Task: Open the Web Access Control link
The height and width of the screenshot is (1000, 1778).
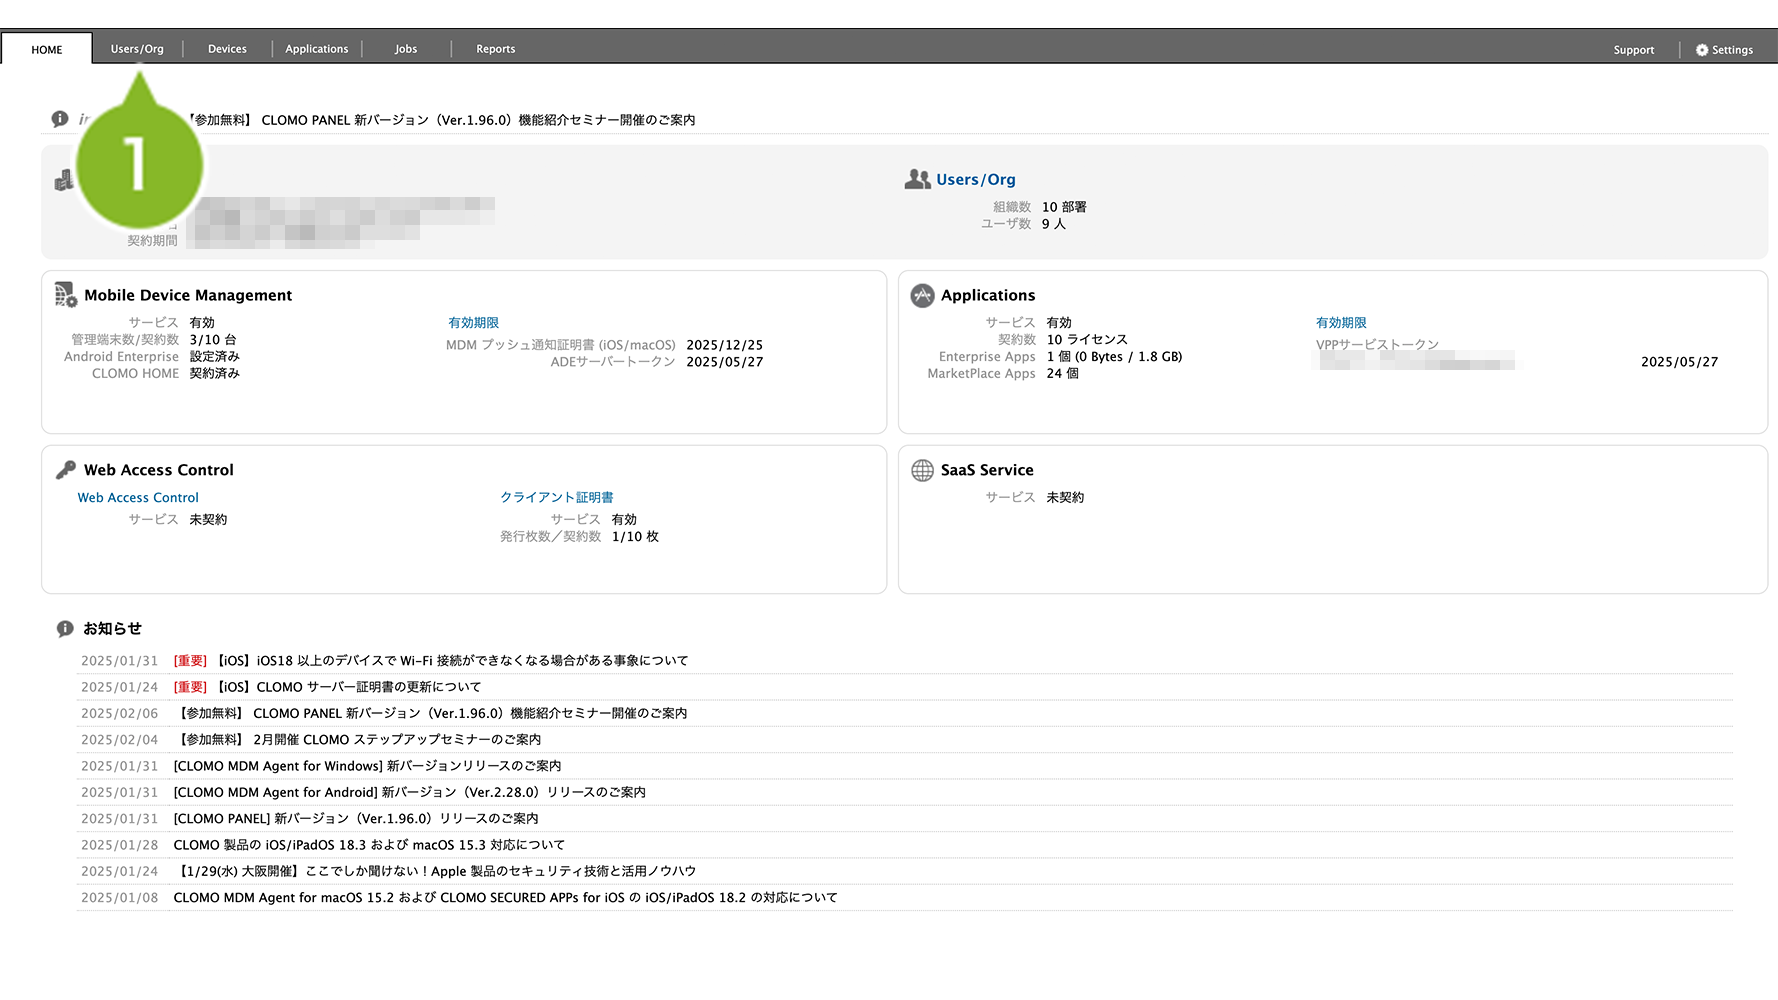Action: (x=138, y=498)
